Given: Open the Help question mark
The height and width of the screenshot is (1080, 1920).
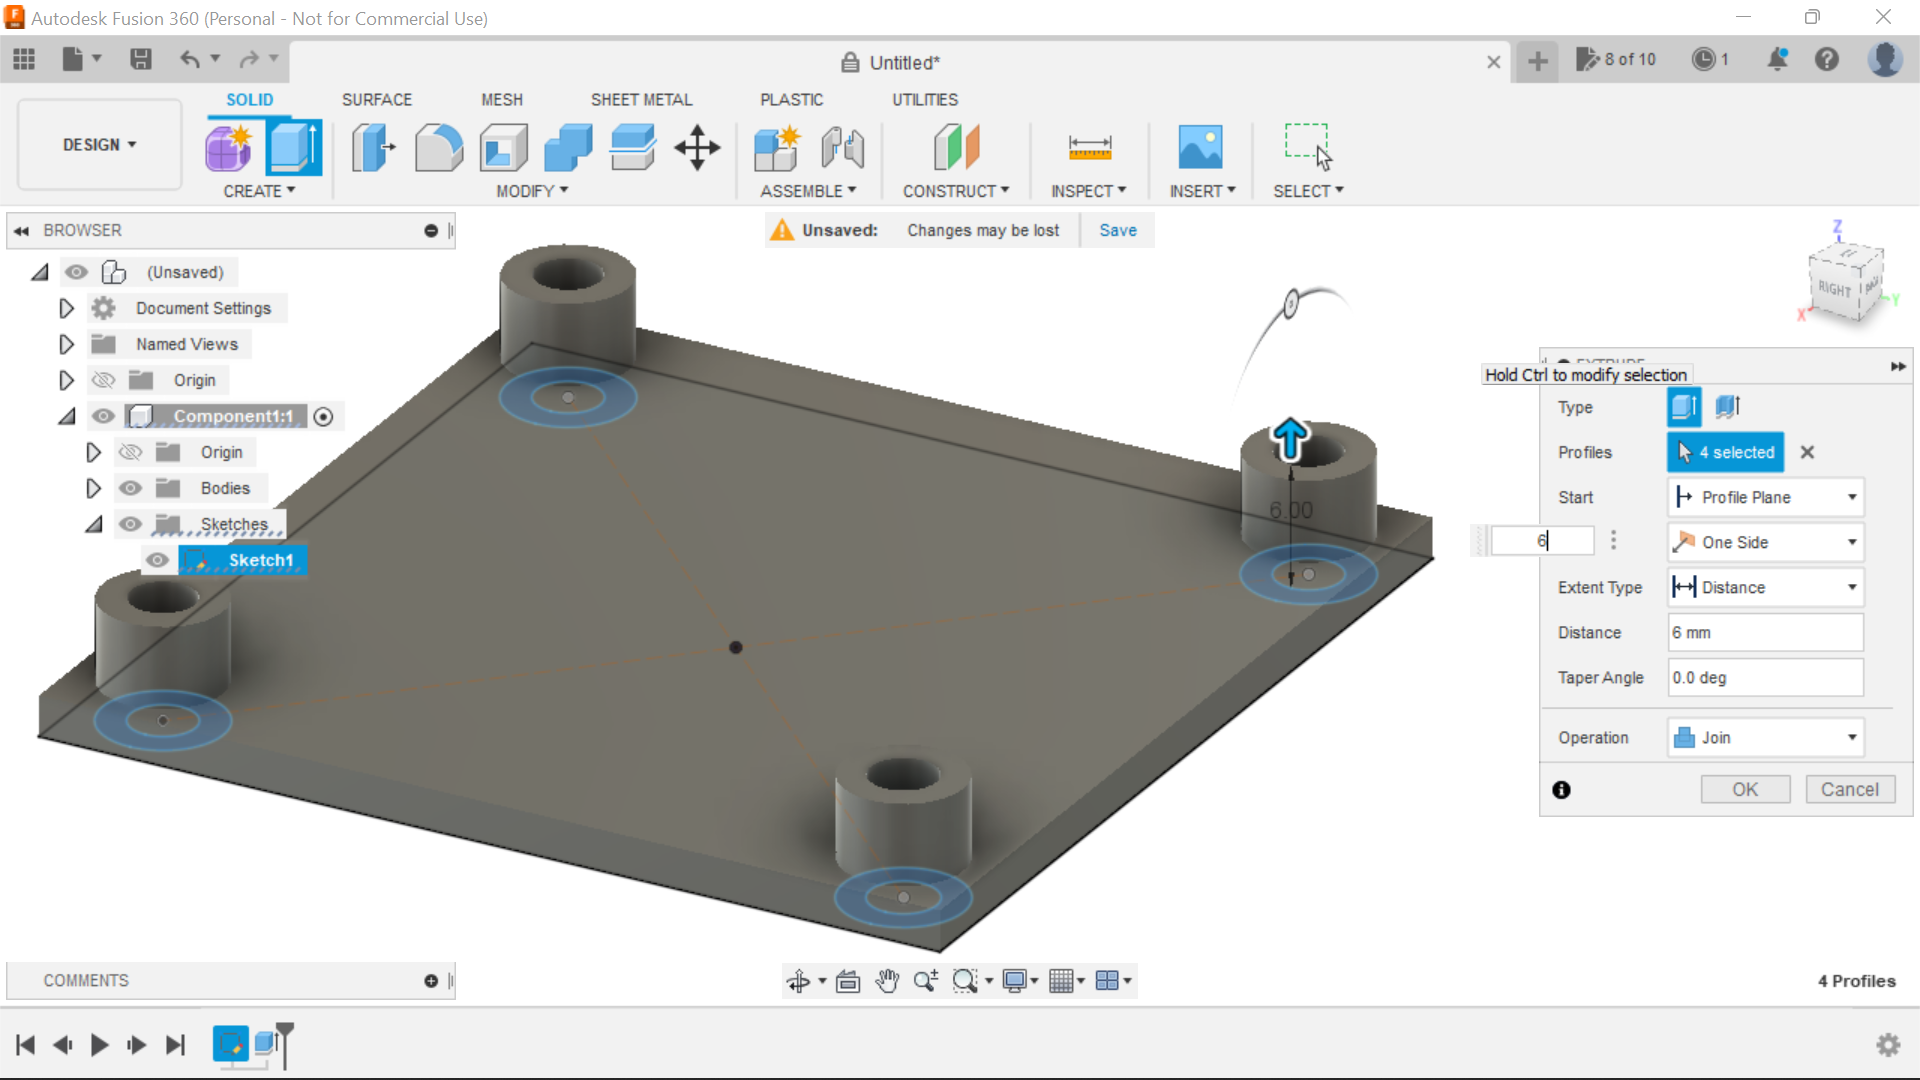Looking at the screenshot, I should (x=1827, y=60).
